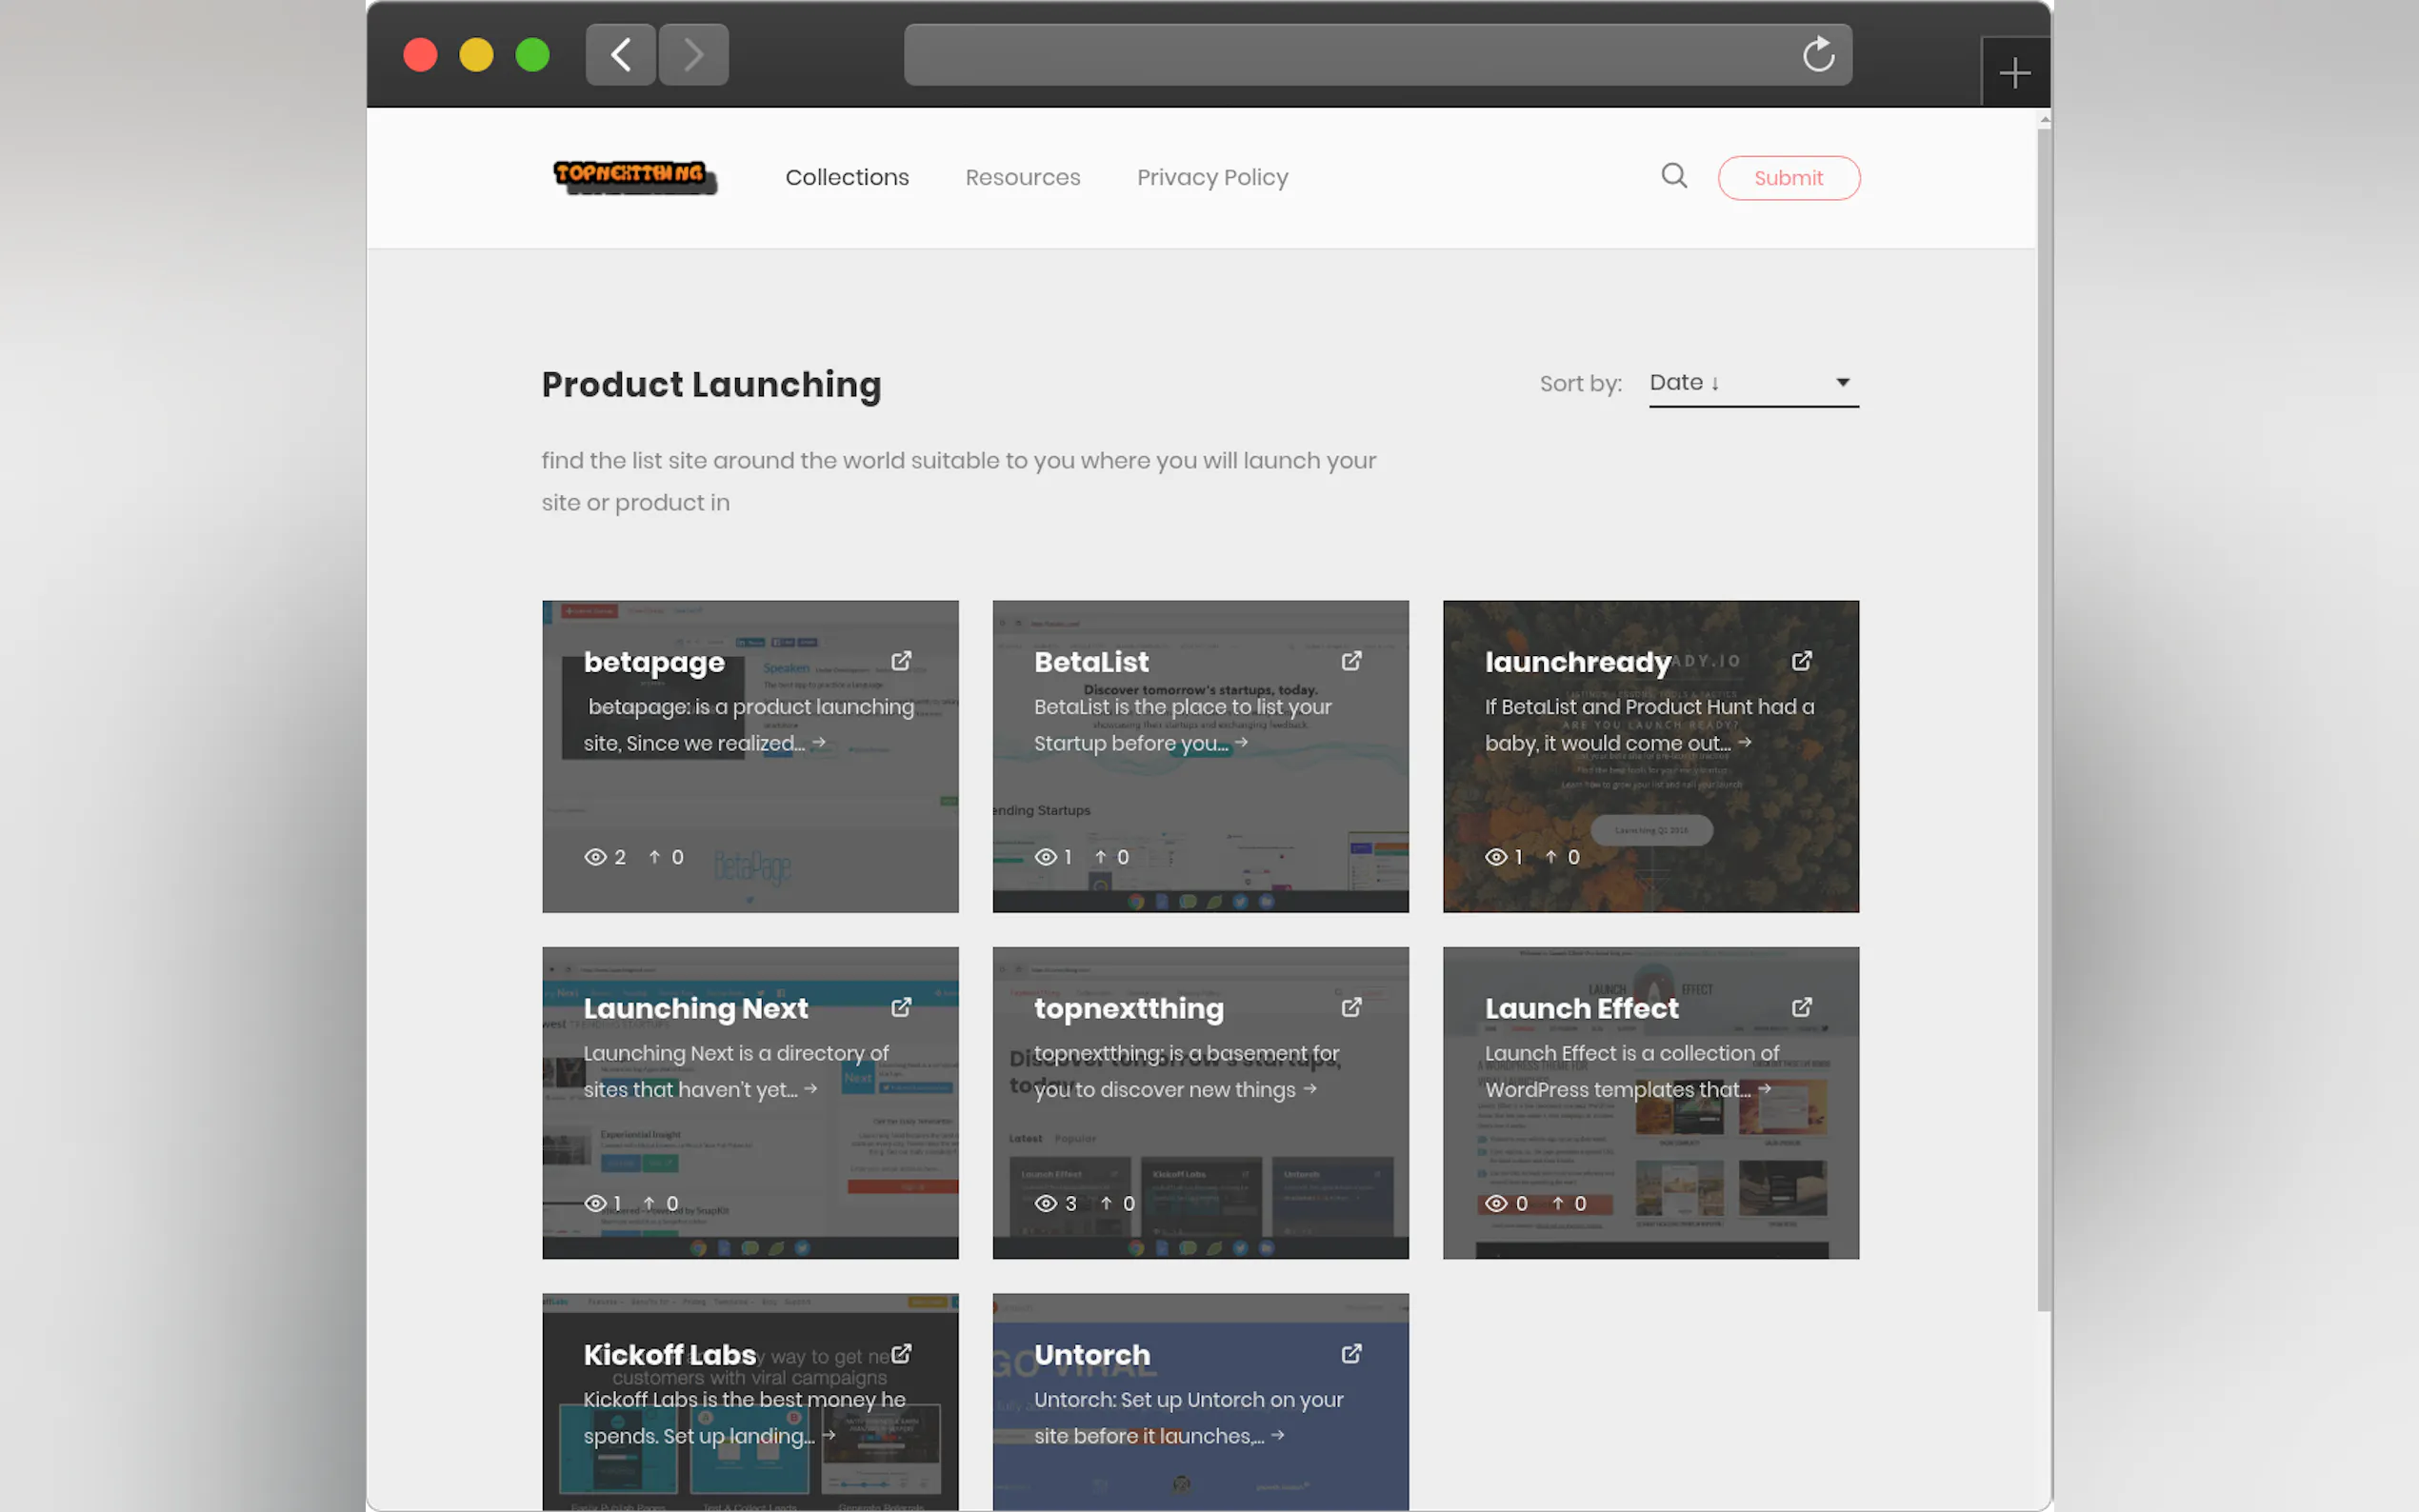2419x1512 pixels.
Task: Click the Product Launching heading
Action: coord(711,384)
